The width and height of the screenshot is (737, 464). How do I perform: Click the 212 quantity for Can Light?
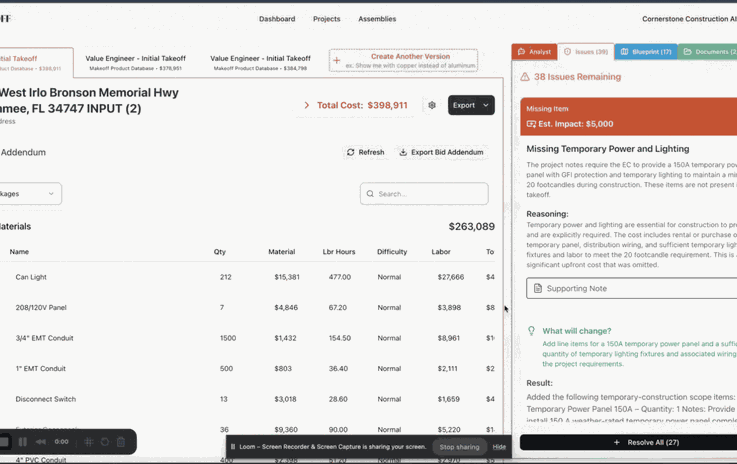tap(226, 277)
